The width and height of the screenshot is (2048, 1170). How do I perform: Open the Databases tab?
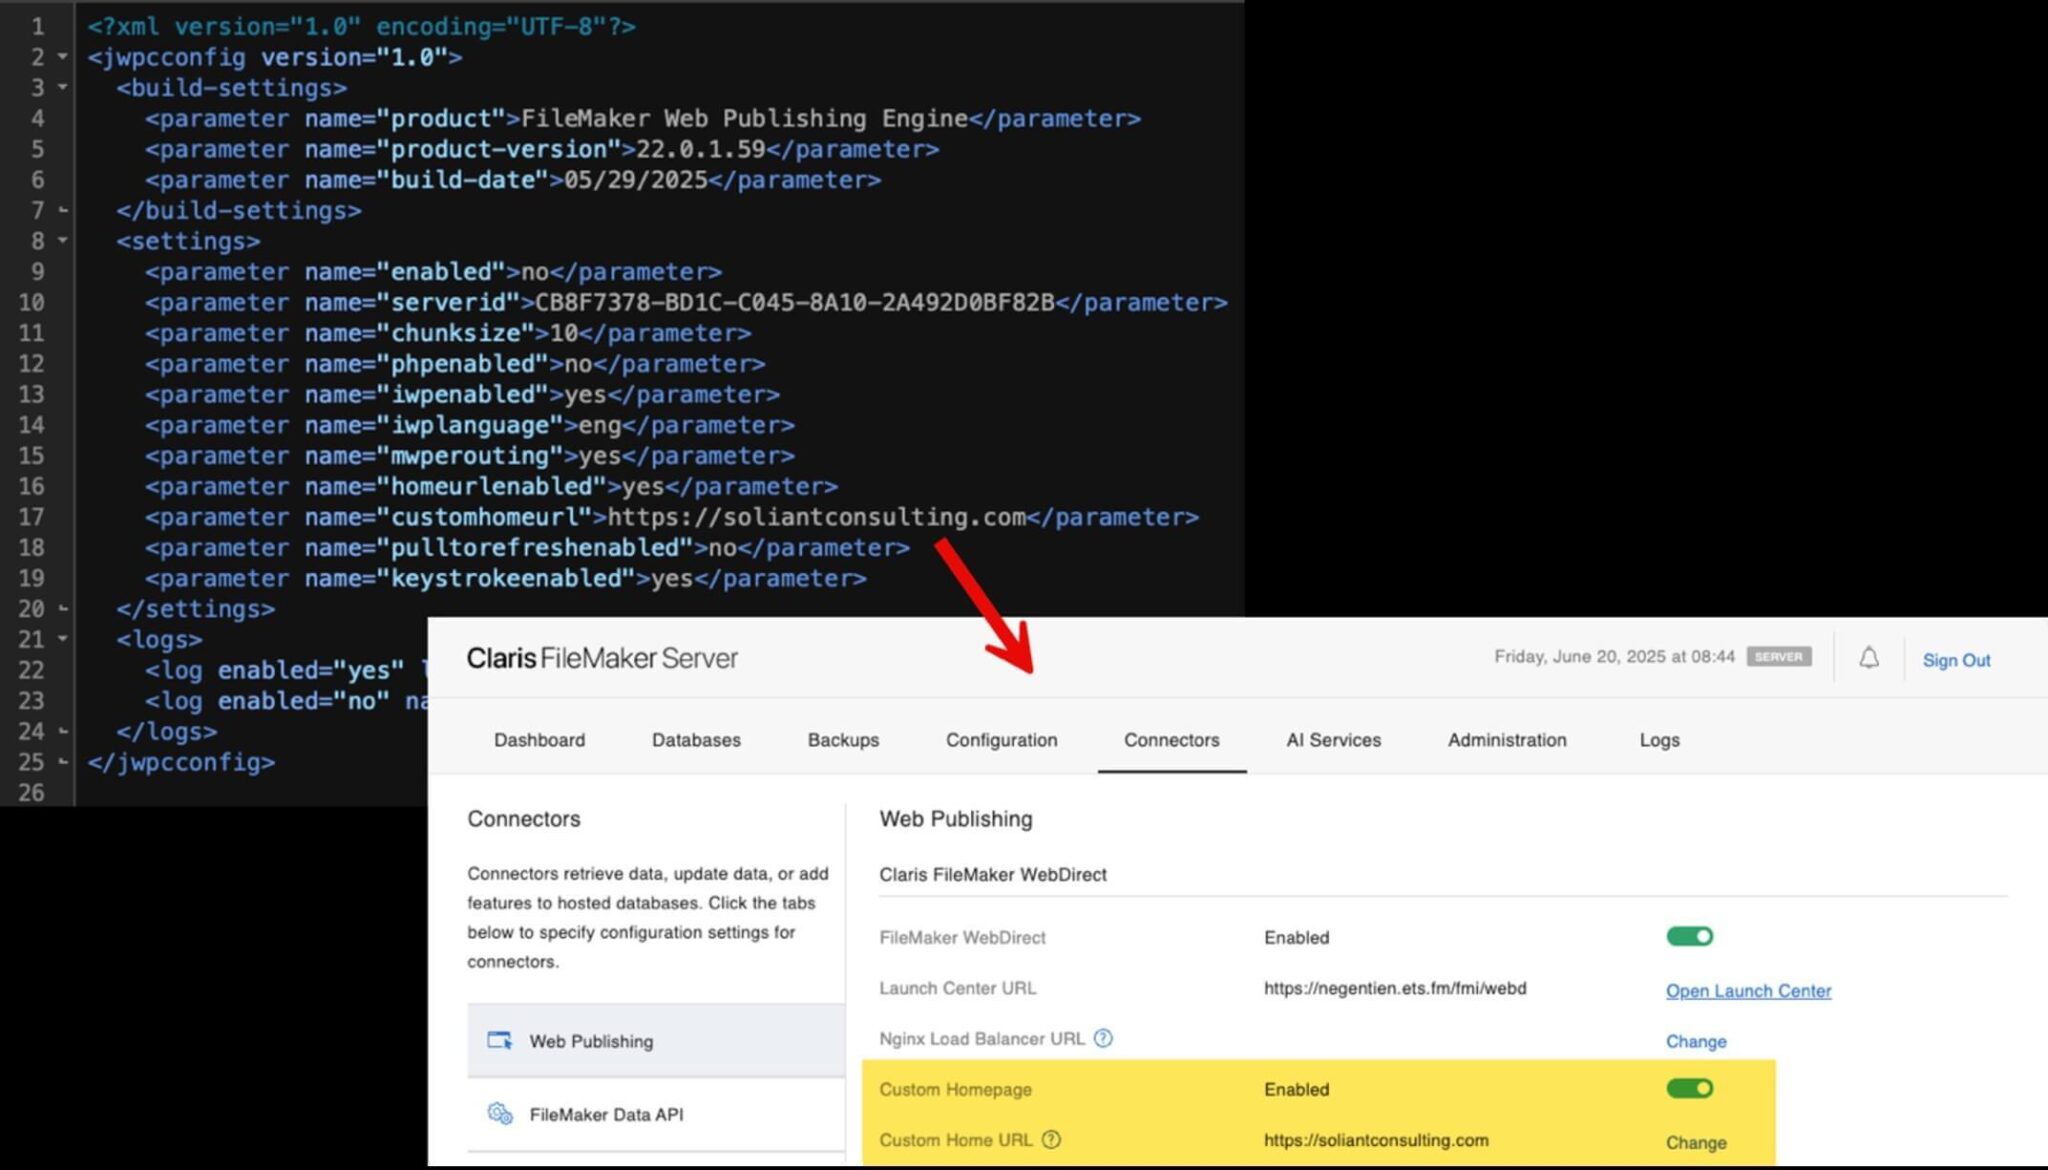pyautogui.click(x=696, y=740)
